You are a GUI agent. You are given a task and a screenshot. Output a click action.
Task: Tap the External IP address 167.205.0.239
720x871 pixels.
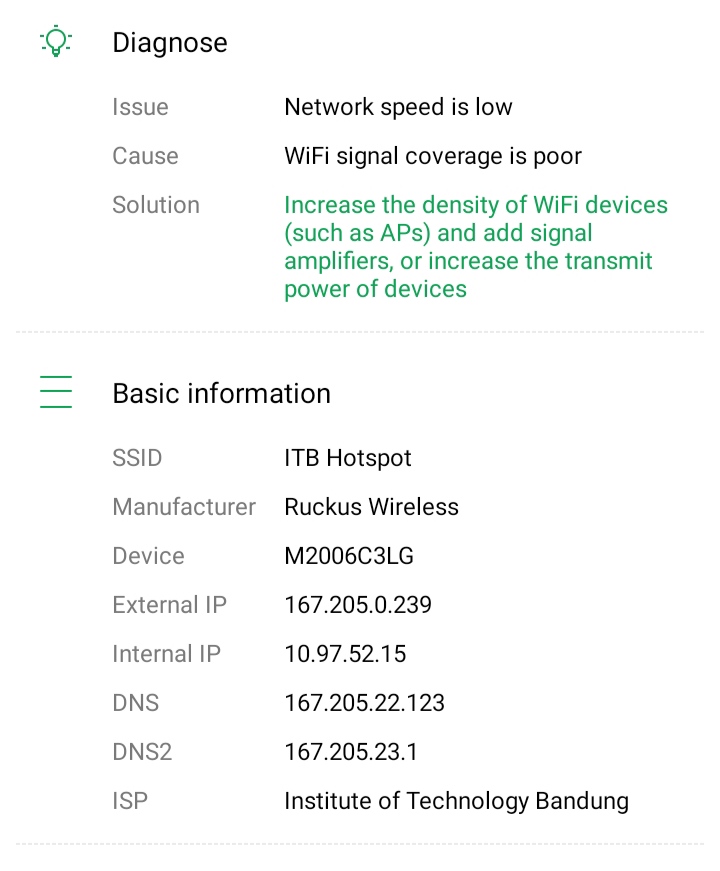358,605
